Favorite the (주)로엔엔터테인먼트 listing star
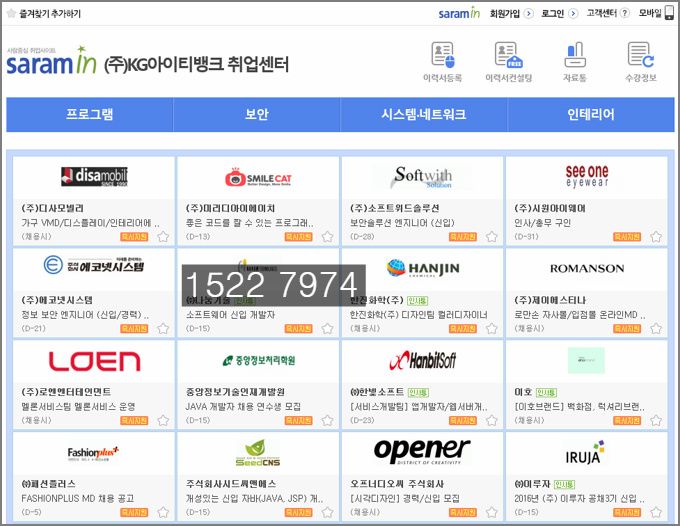 (x=163, y=421)
